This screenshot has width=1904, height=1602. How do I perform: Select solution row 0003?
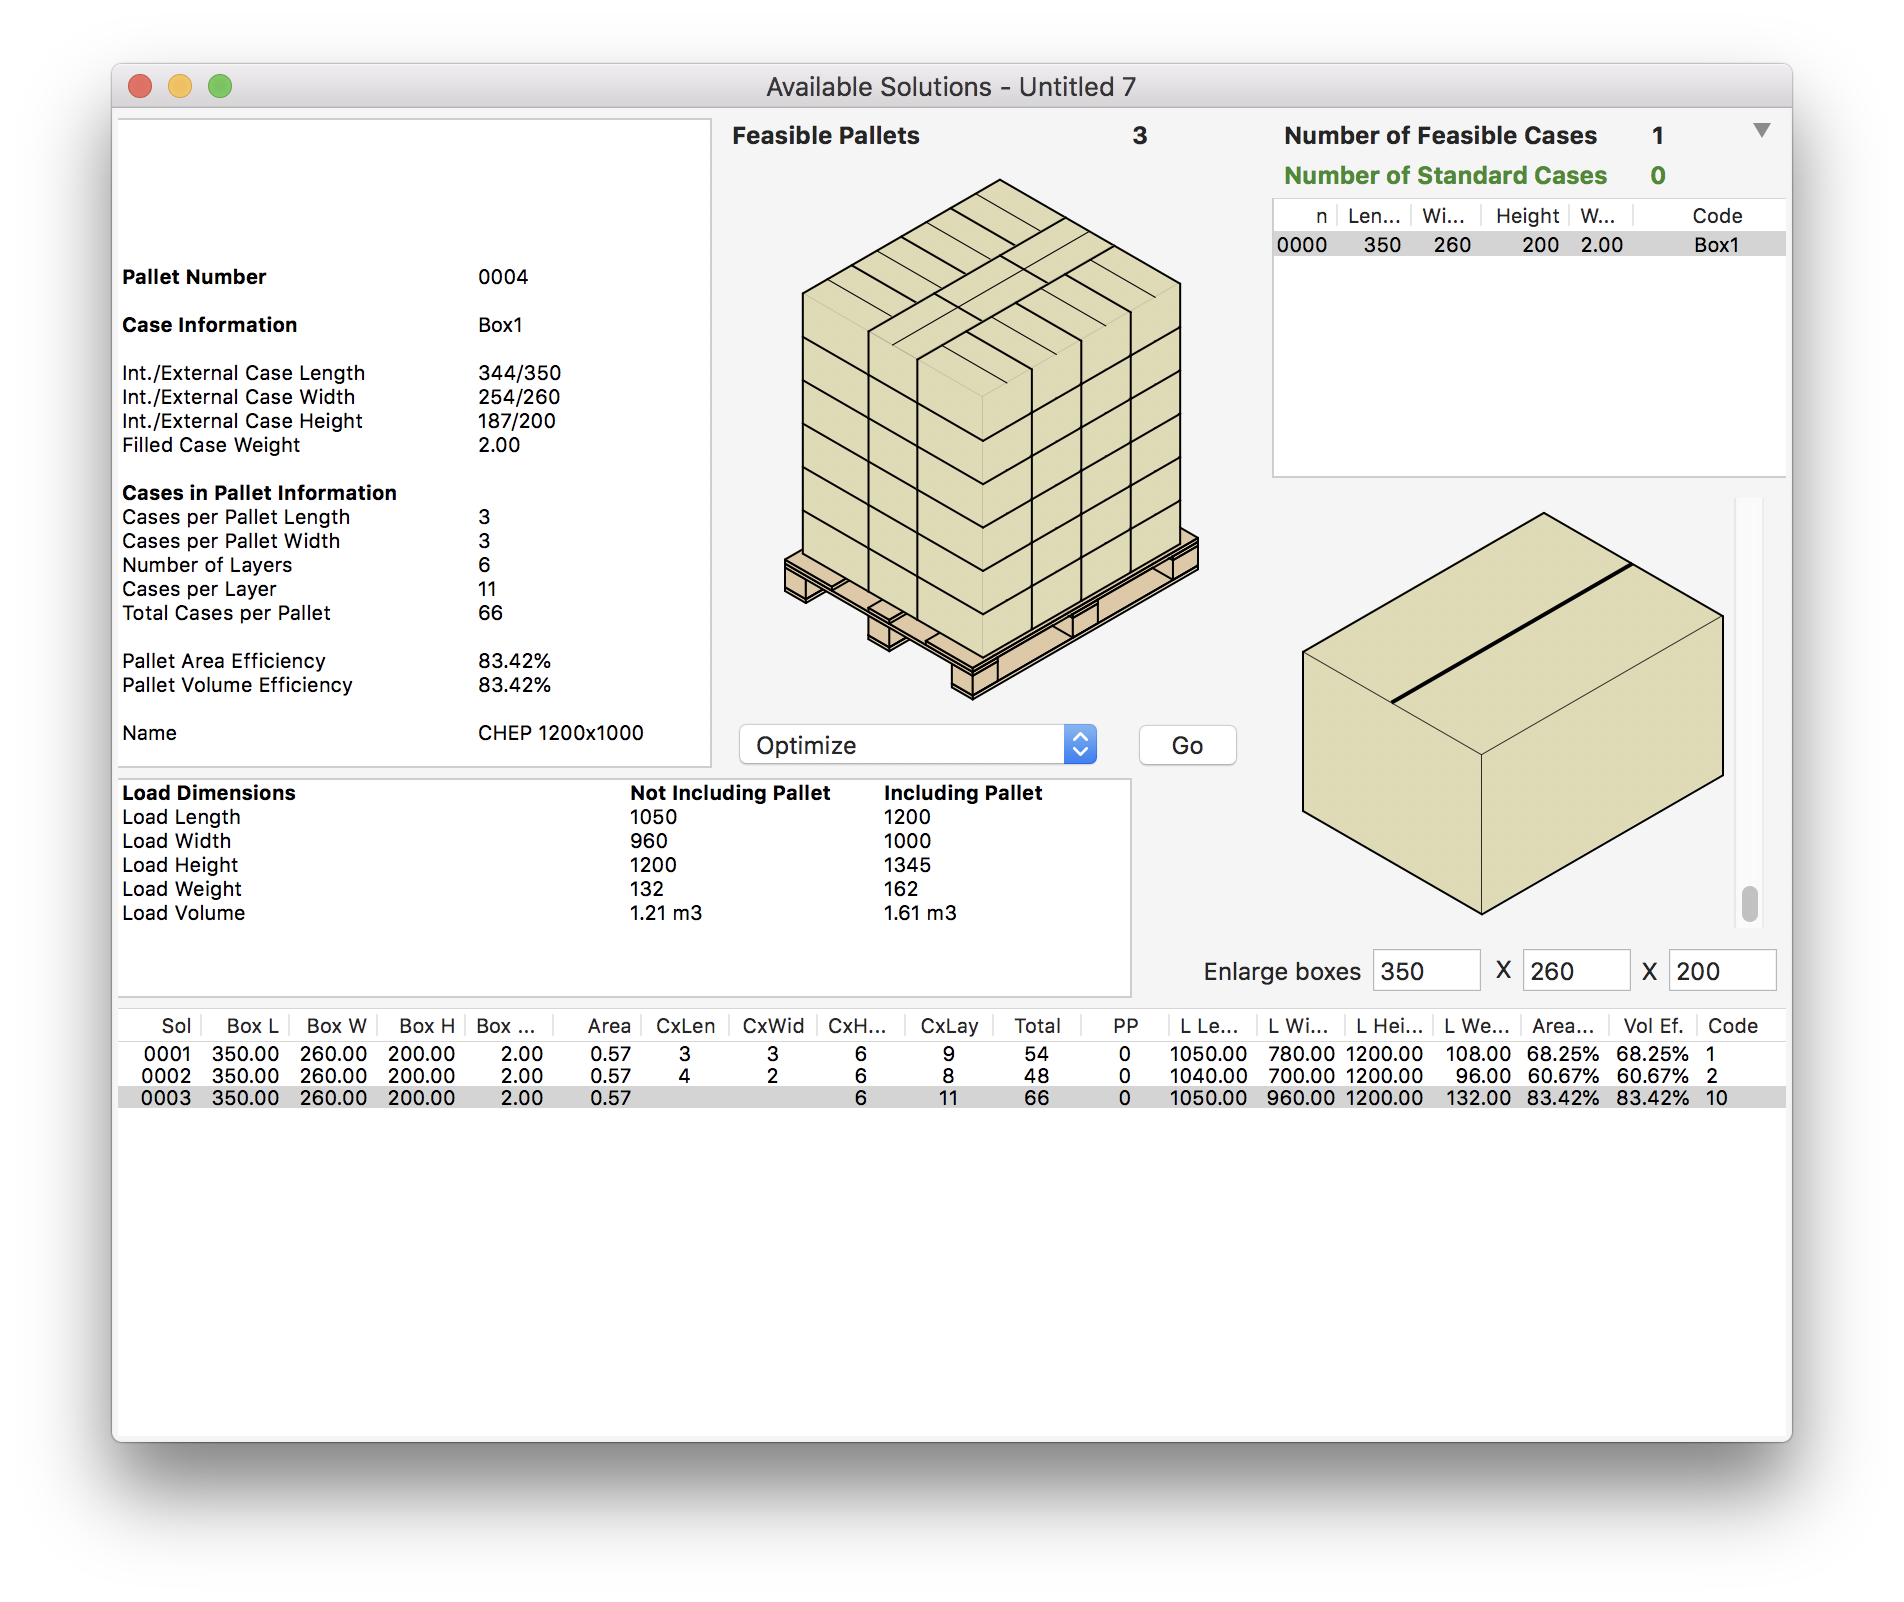951,1098
